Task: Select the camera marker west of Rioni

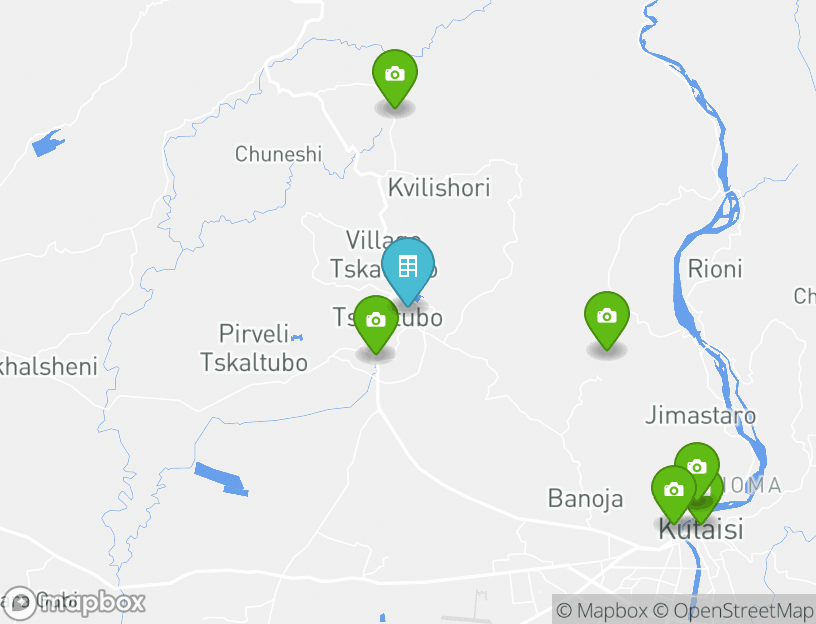Action: [x=607, y=320]
